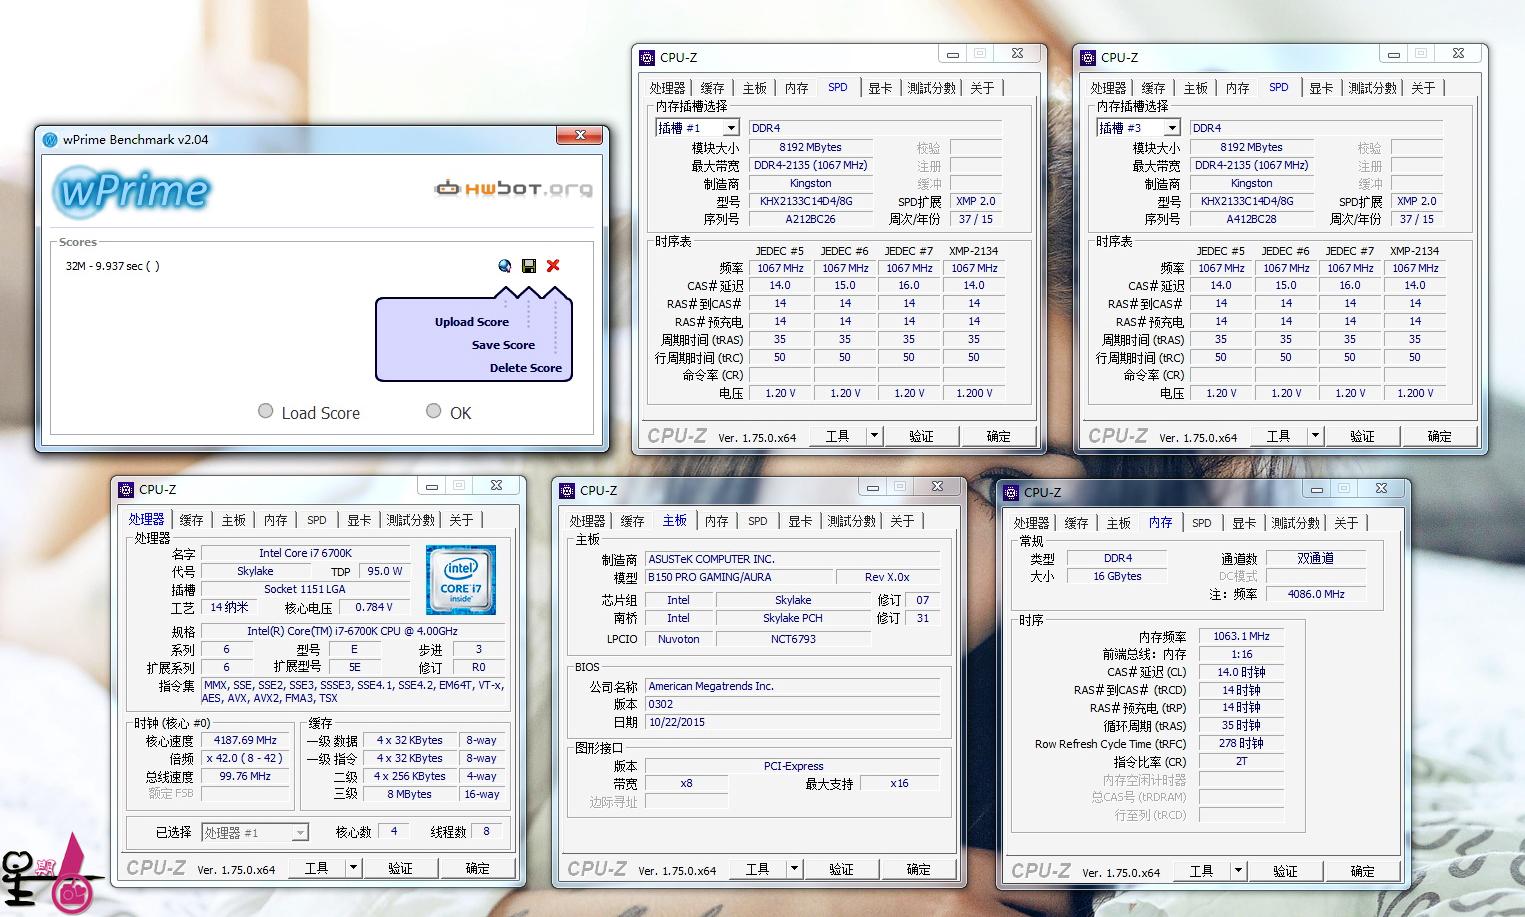Click the 16 GBytes memory size value
Screen dimensions: 1525x917
click(1117, 576)
